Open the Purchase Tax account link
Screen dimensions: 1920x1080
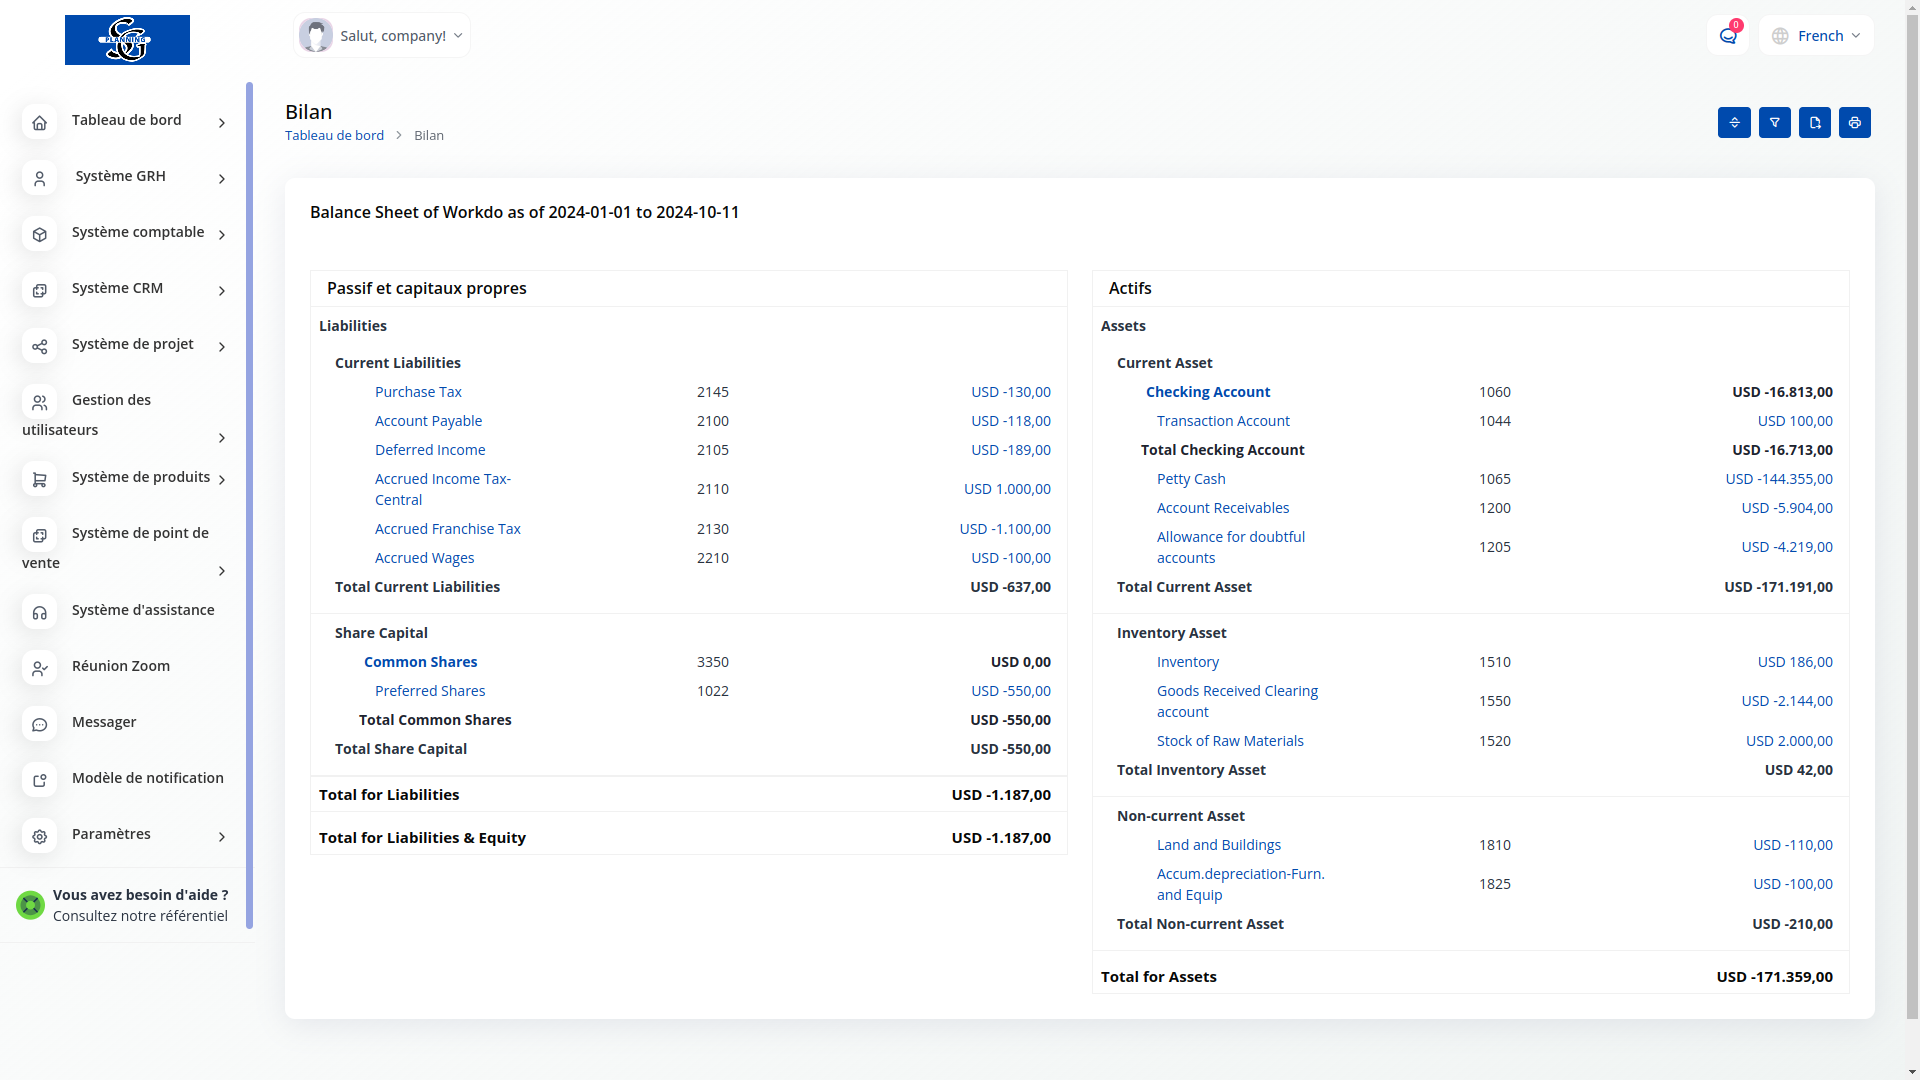pyautogui.click(x=418, y=392)
